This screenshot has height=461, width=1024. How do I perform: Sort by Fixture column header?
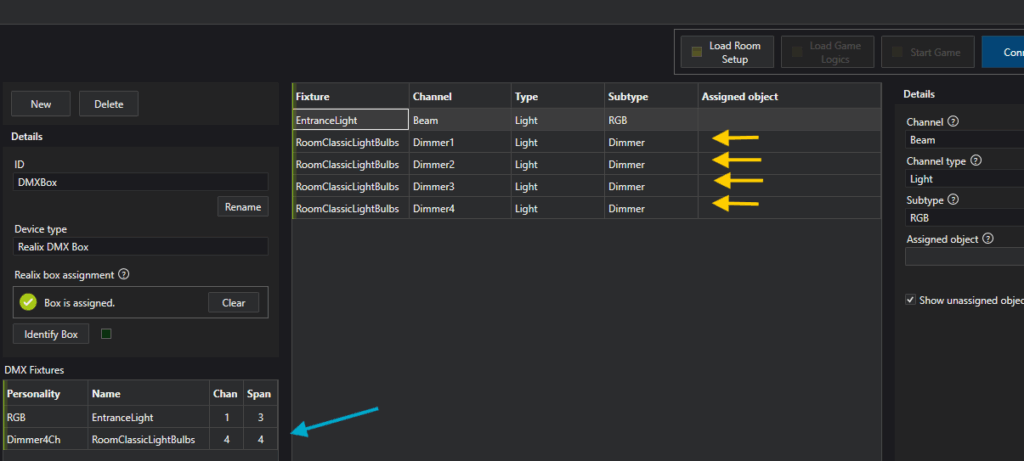(351, 97)
